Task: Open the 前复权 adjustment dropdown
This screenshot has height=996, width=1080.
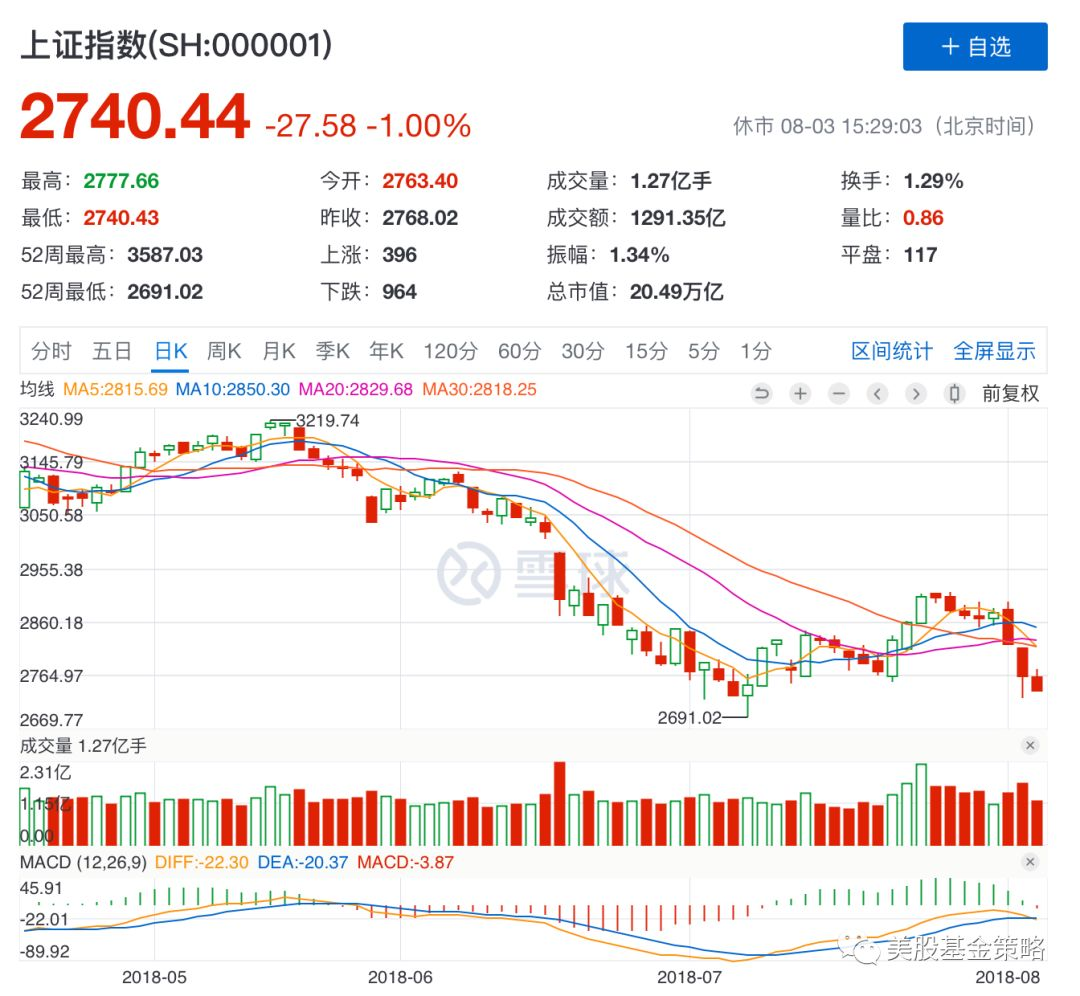Action: coord(1010,394)
